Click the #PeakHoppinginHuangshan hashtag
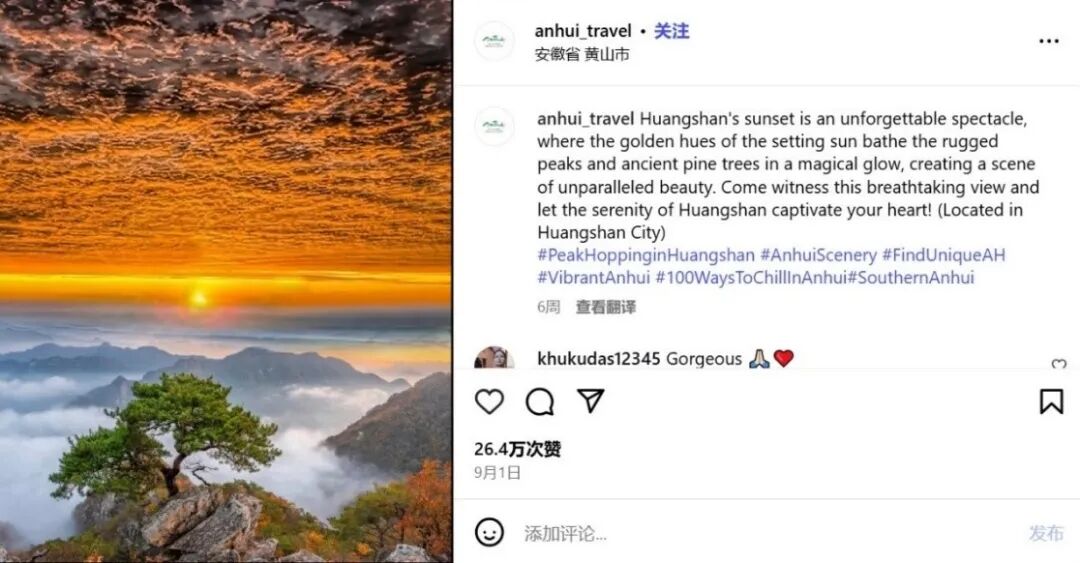 (645, 255)
